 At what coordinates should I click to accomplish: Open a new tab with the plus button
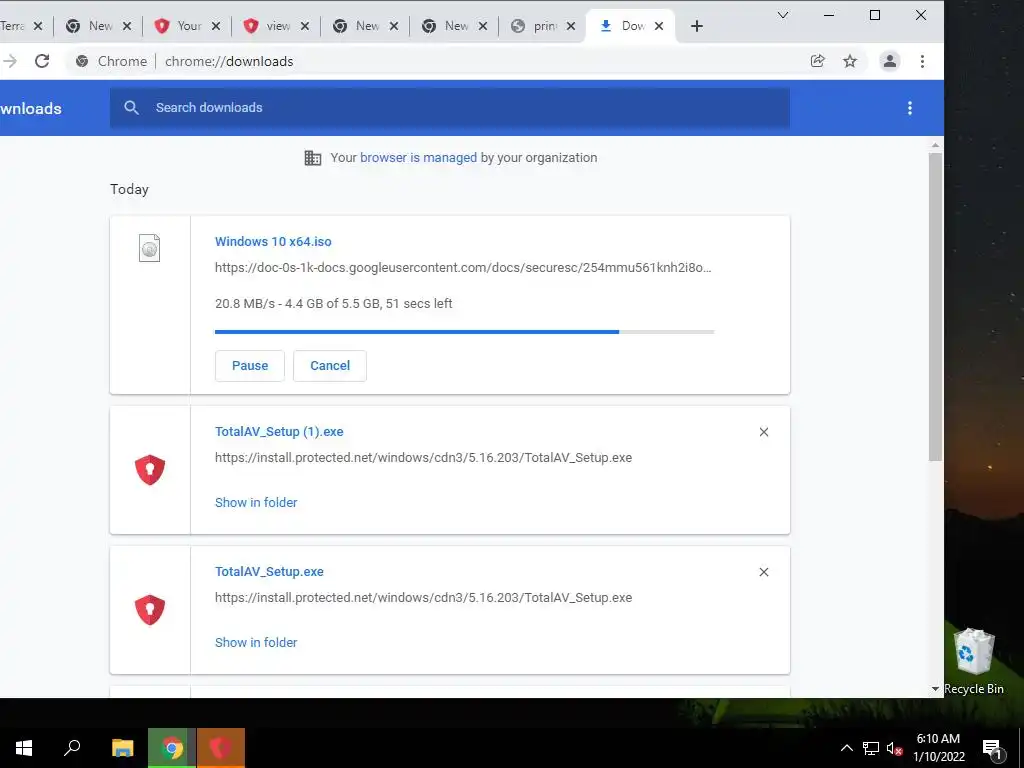coord(697,26)
